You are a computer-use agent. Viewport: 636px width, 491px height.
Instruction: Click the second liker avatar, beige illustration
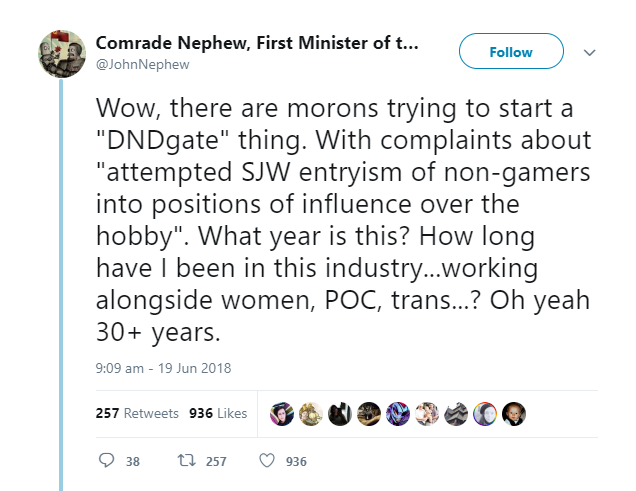click(x=312, y=413)
